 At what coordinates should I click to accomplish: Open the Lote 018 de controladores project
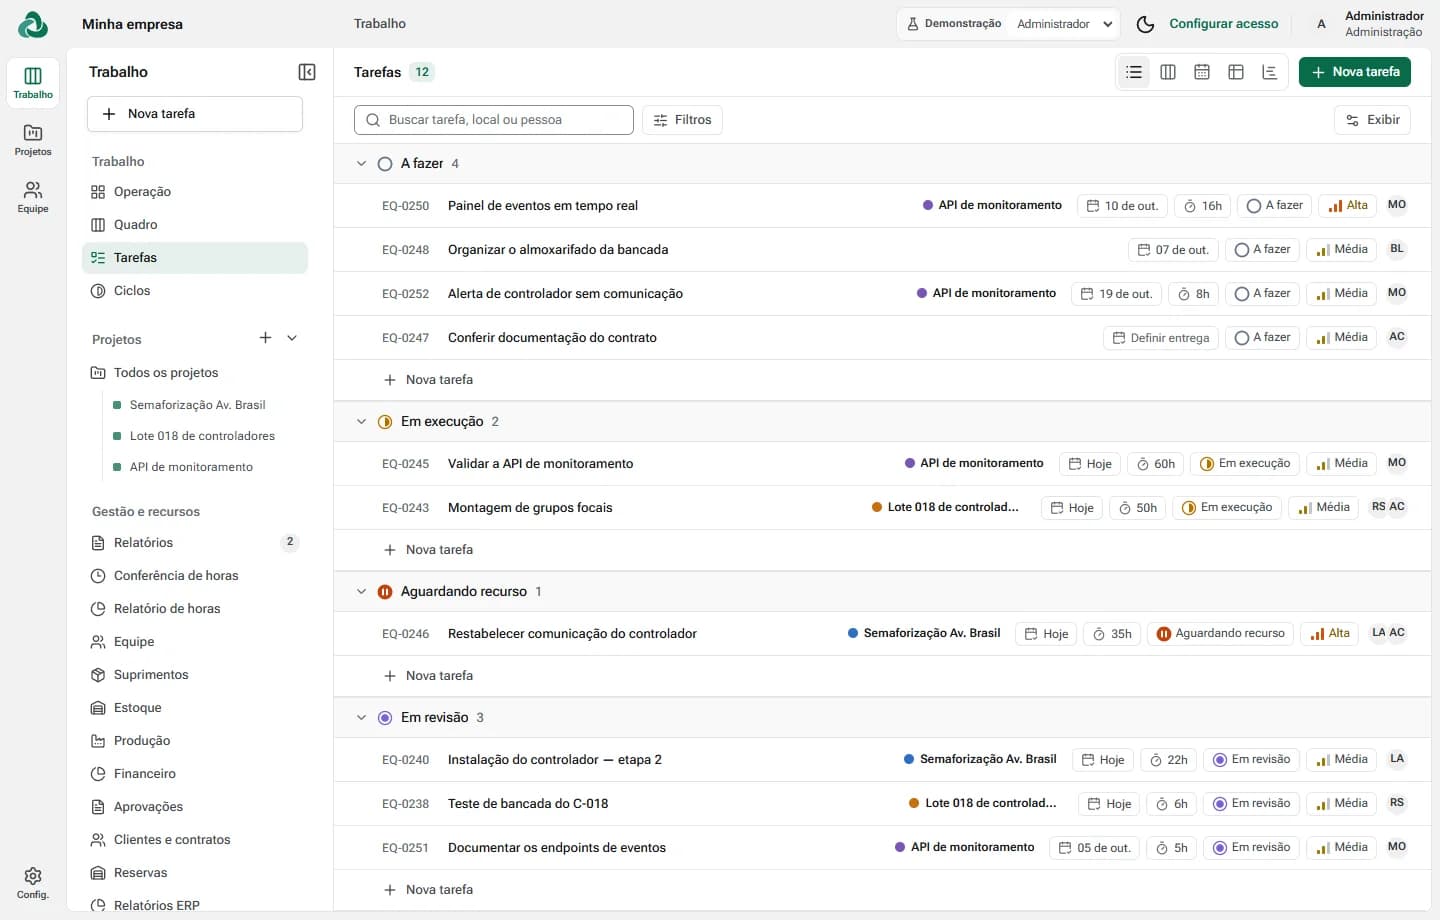[202, 436]
